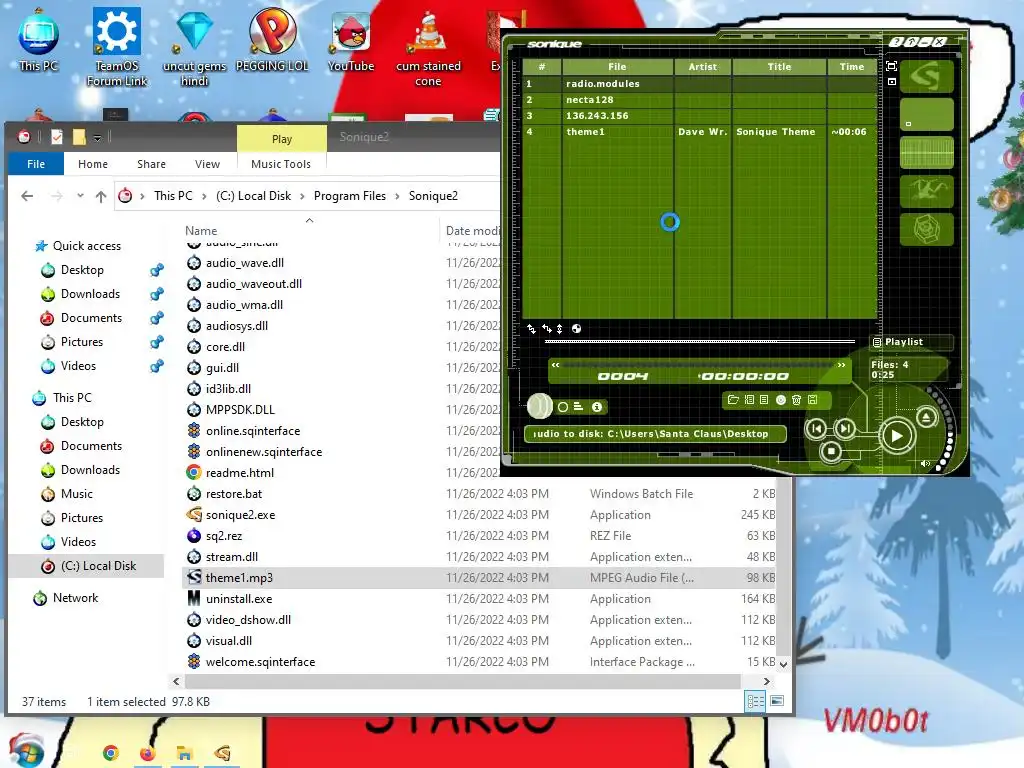
Task: Click Sonique's horizontal track progress line
Action: pos(699,341)
